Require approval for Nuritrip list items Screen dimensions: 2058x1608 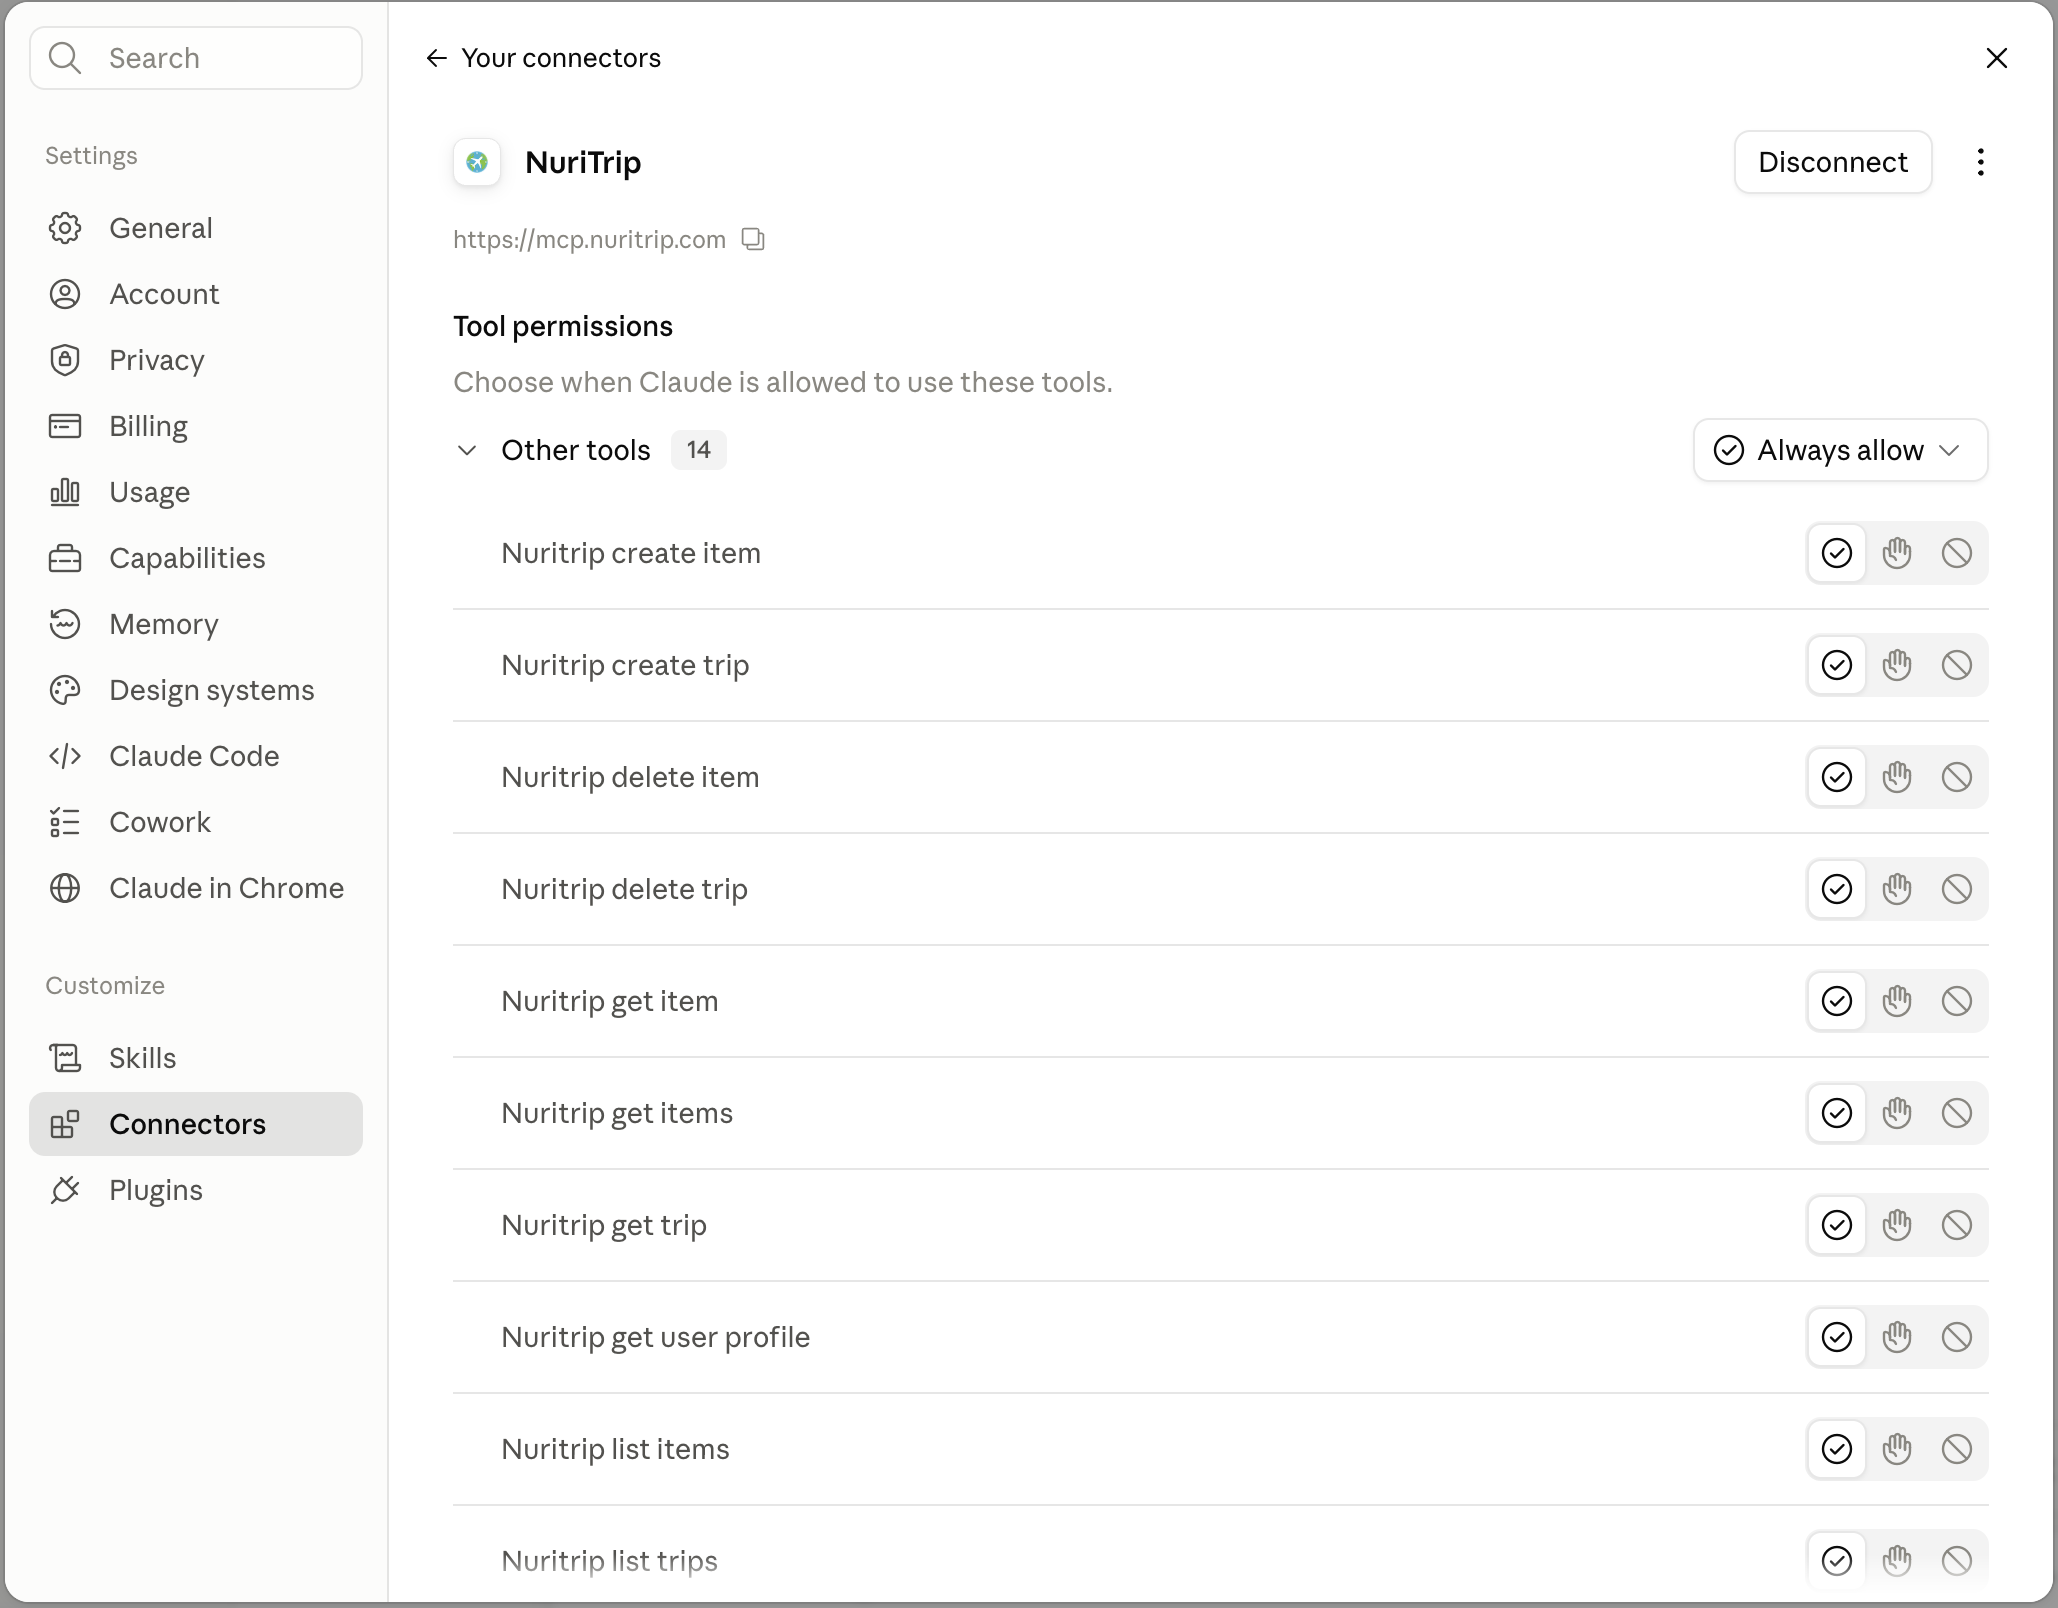[1896, 1449]
